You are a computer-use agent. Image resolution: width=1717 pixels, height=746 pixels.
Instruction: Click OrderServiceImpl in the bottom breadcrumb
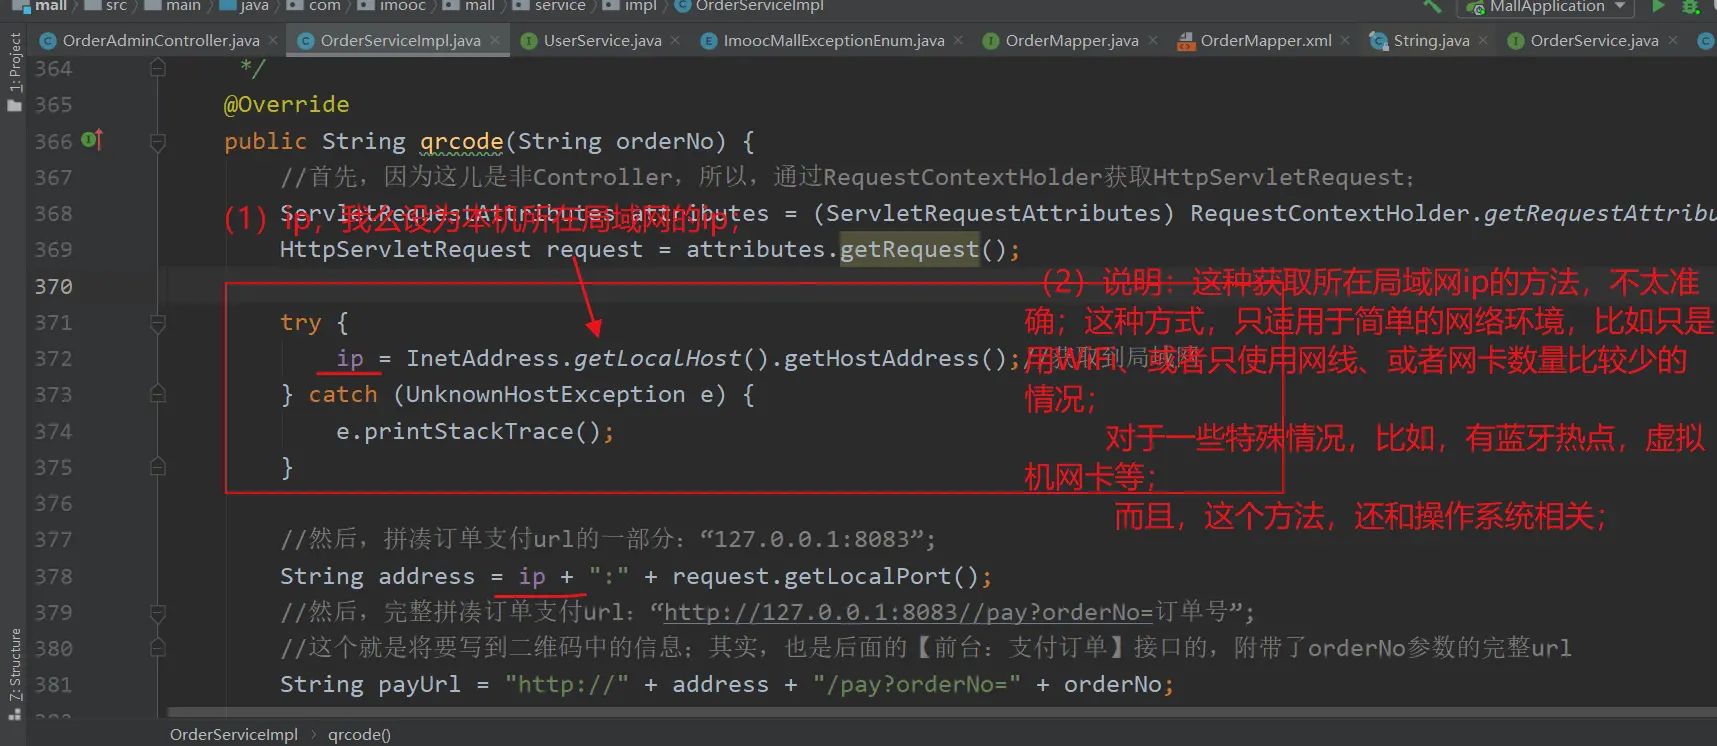(x=234, y=735)
